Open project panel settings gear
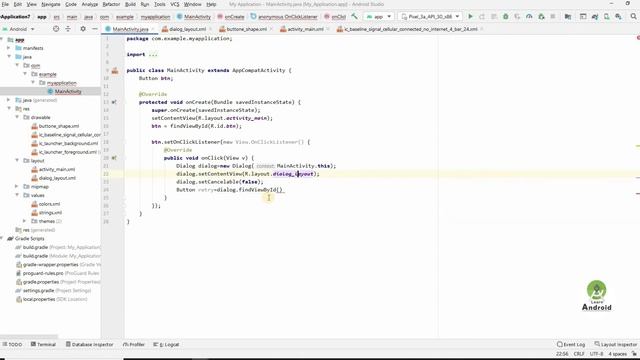This screenshot has width=640, height=360. click(83, 29)
